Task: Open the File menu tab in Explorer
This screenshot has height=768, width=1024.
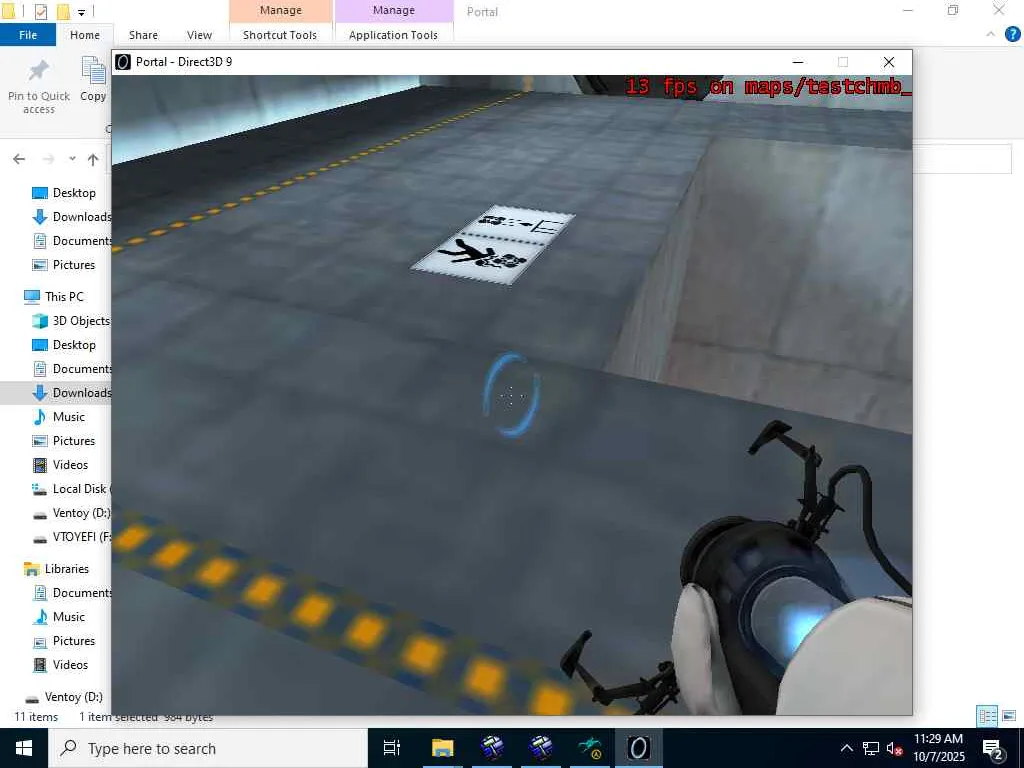Action: click(28, 35)
